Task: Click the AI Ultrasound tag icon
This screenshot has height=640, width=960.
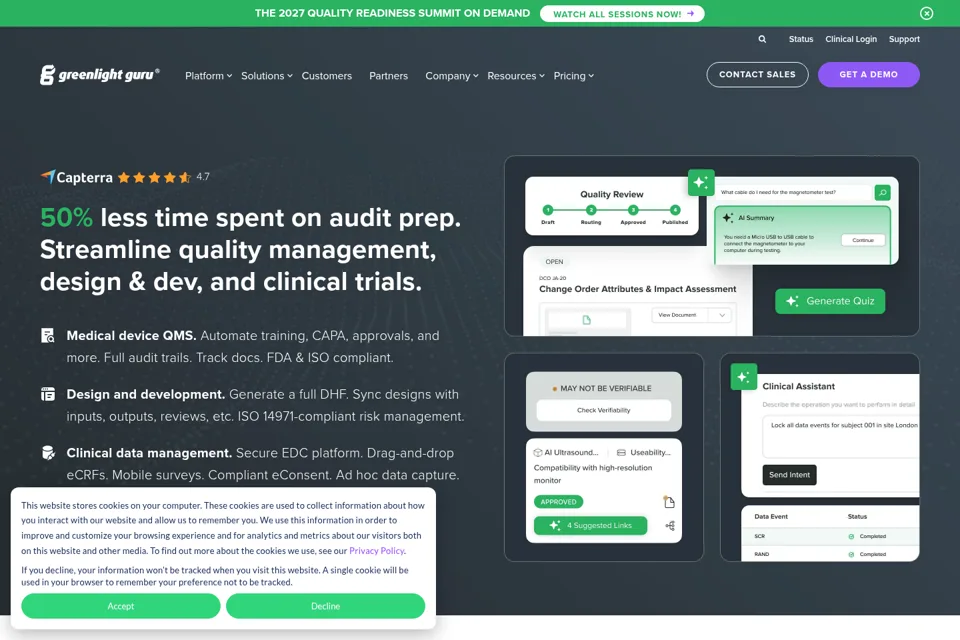Action: point(538,453)
